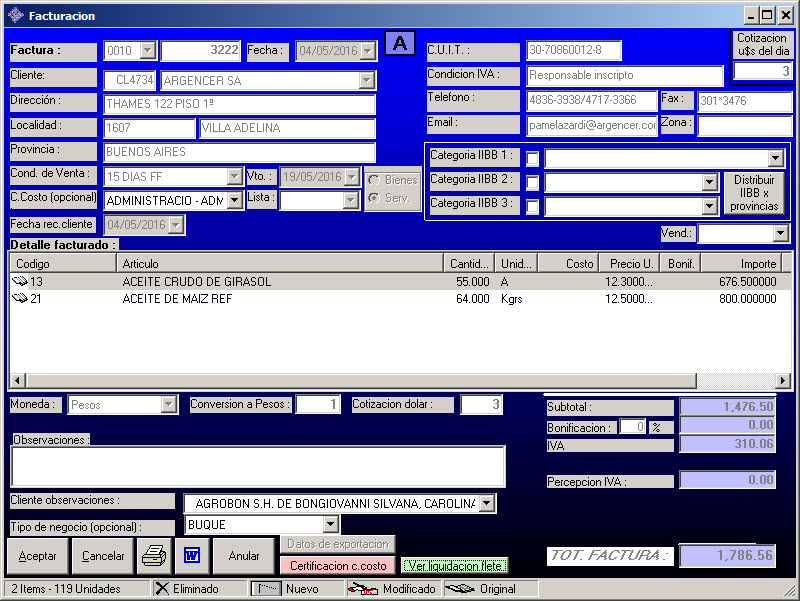This screenshot has height=601, width=800.
Task: Open the Cliente name dropdown
Action: [x=367, y=80]
